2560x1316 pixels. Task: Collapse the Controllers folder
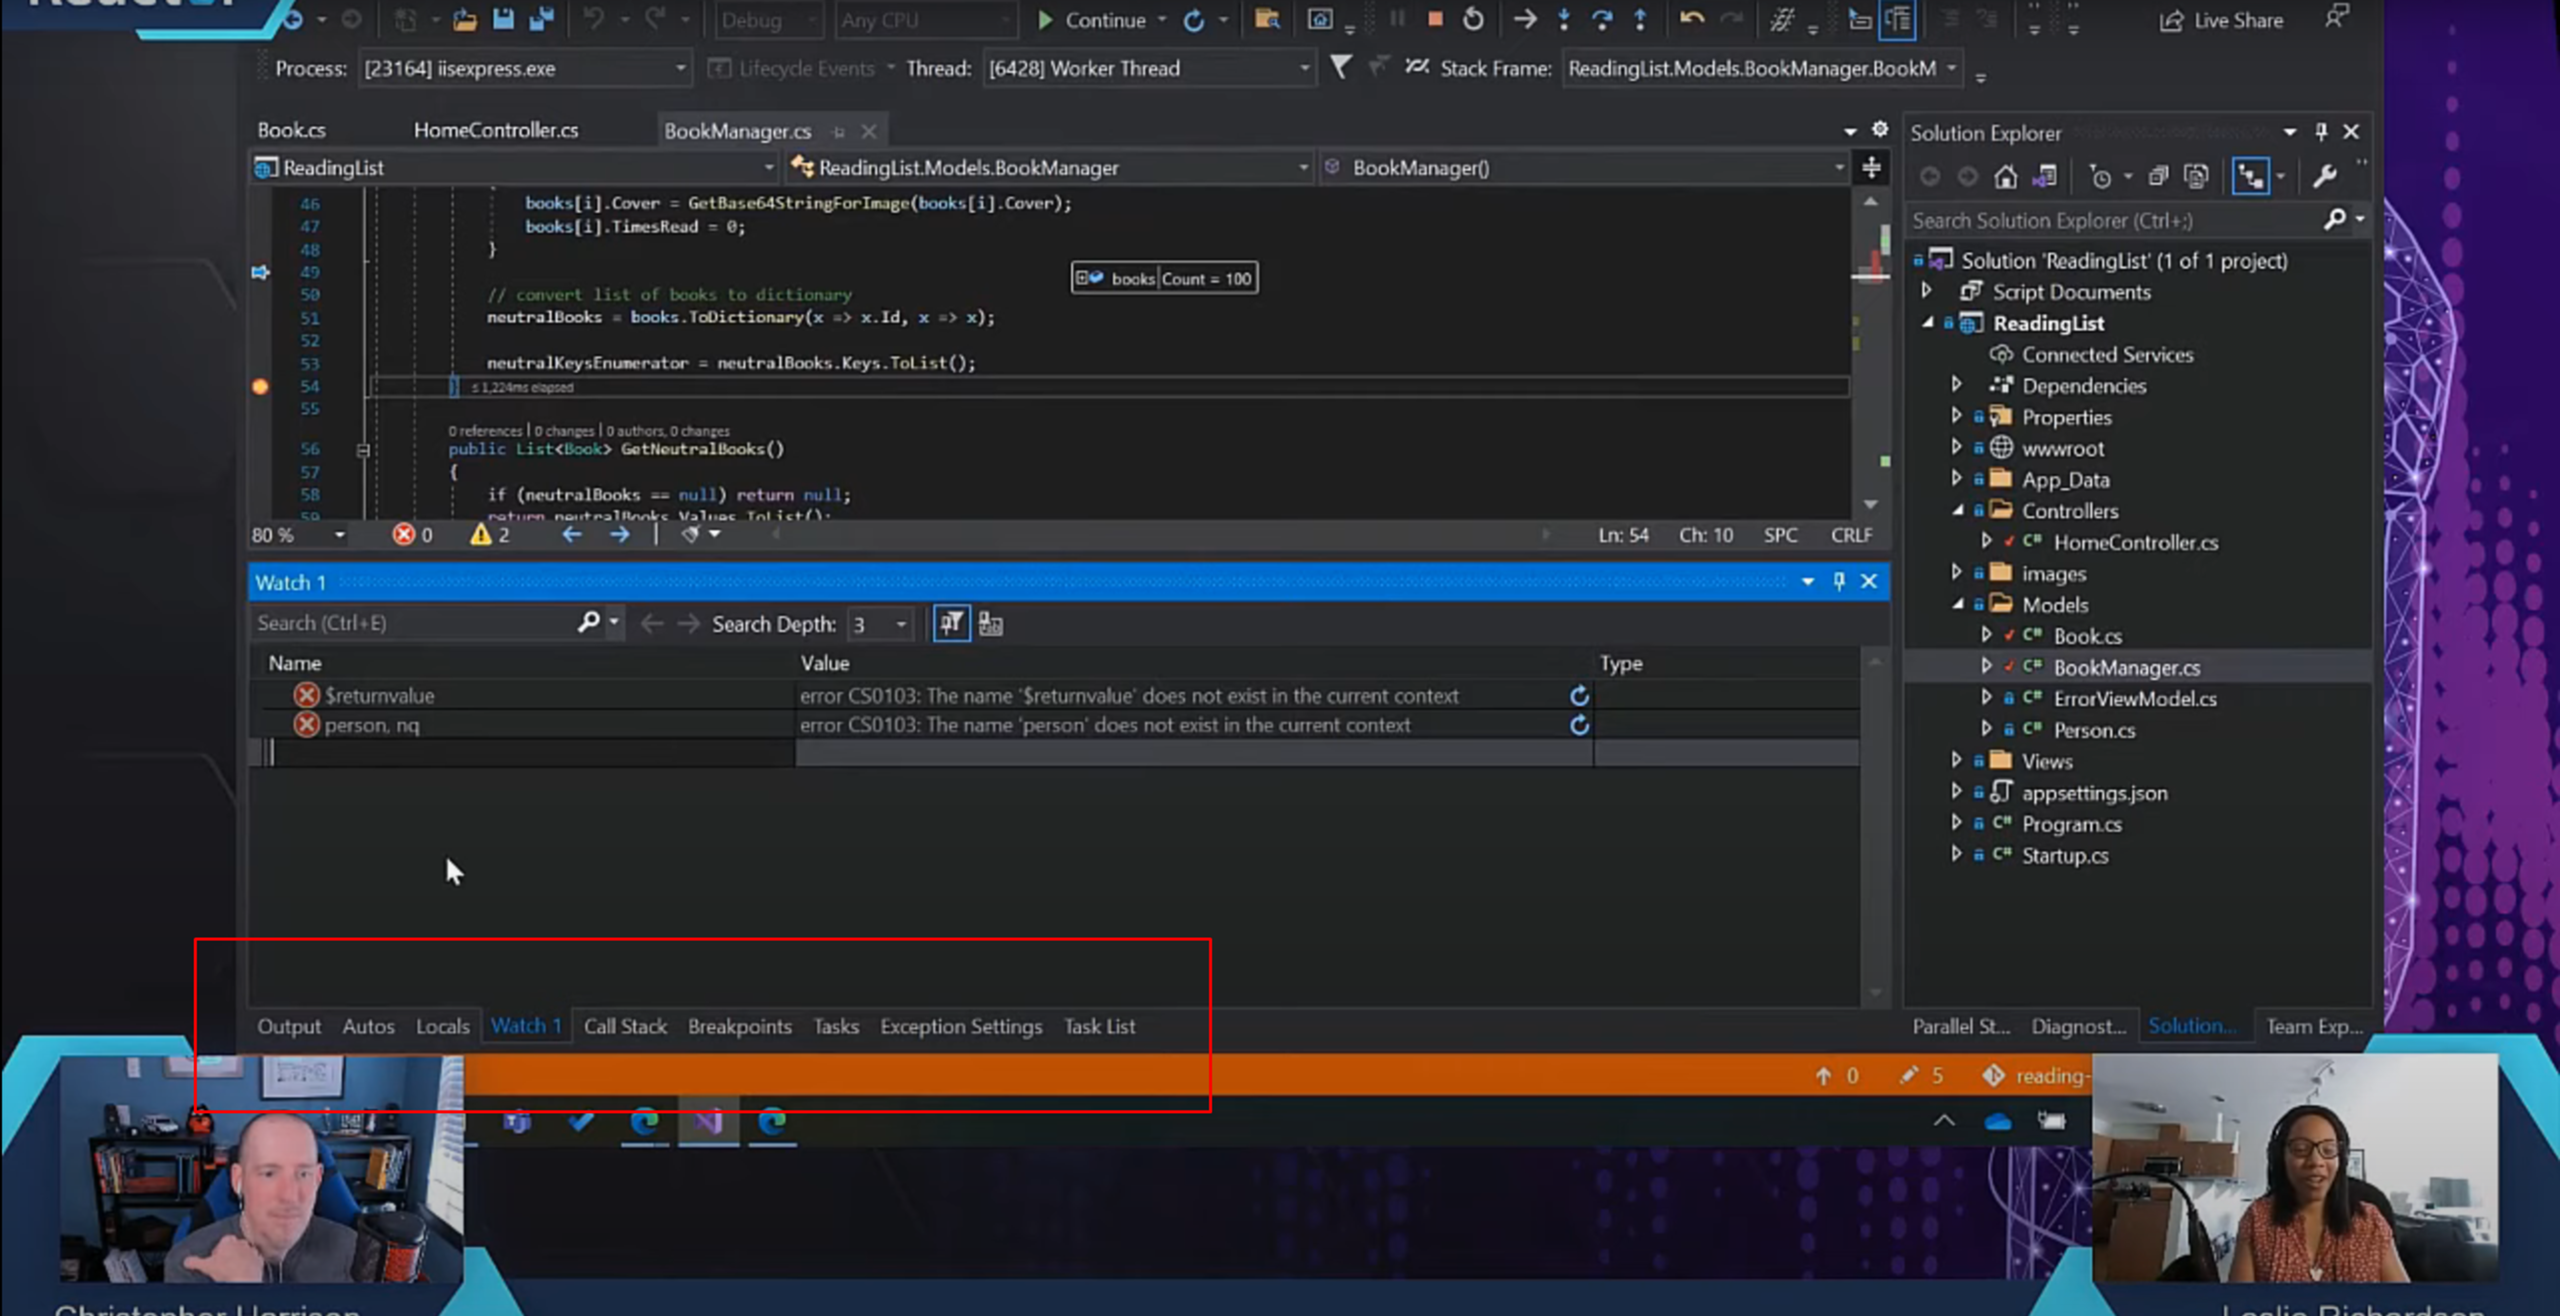point(1956,510)
